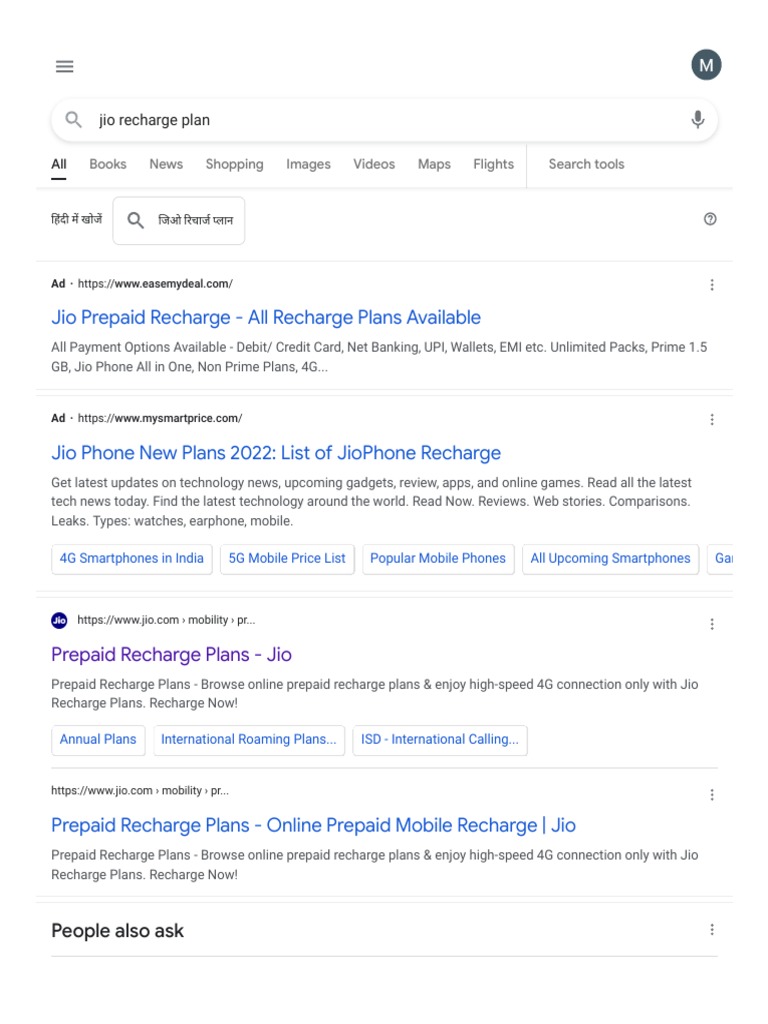This screenshot has height=1024, width=768.
Task: Click the Jio favicon logo
Action: pos(59,621)
